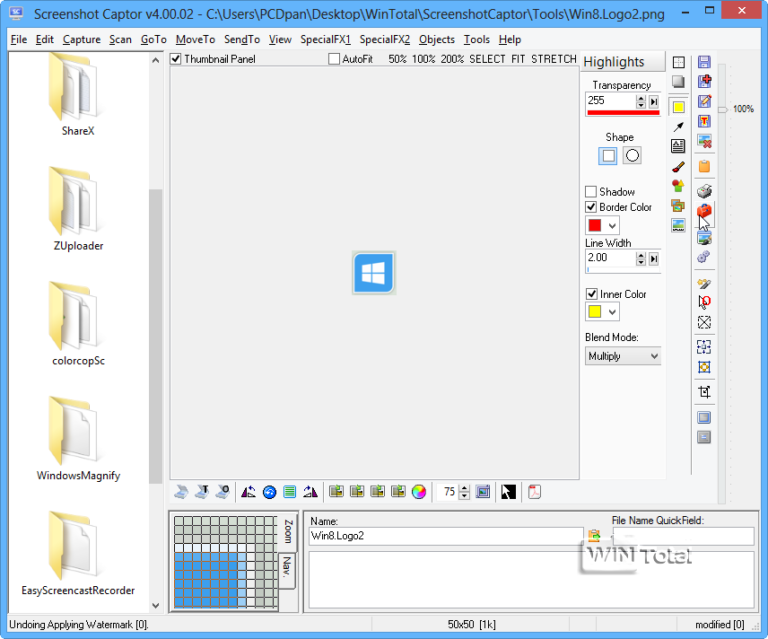Click the grid selection icon at top
The image size is (768, 639).
tap(678, 62)
